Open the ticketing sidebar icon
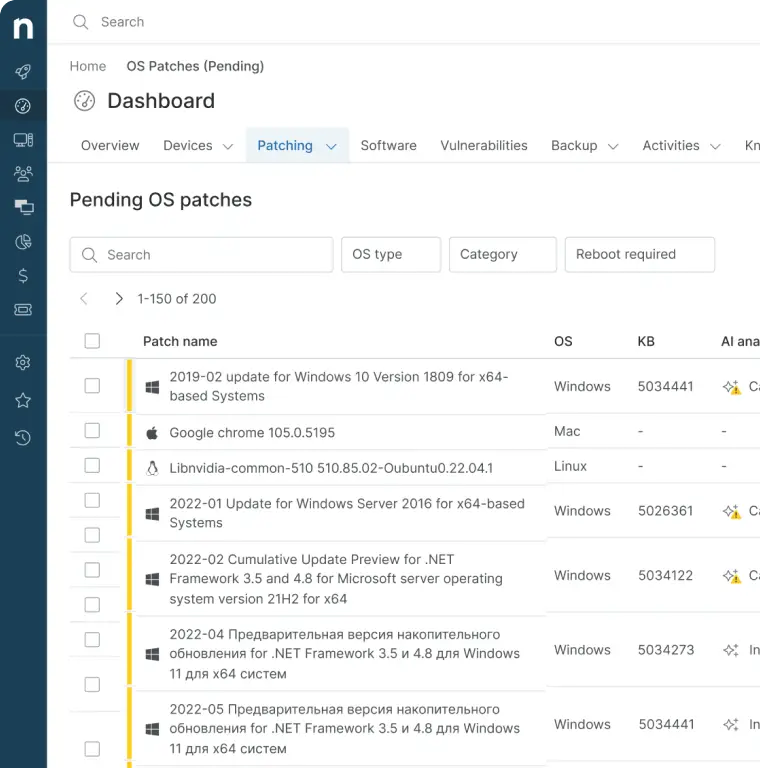760x768 pixels. click(23, 310)
